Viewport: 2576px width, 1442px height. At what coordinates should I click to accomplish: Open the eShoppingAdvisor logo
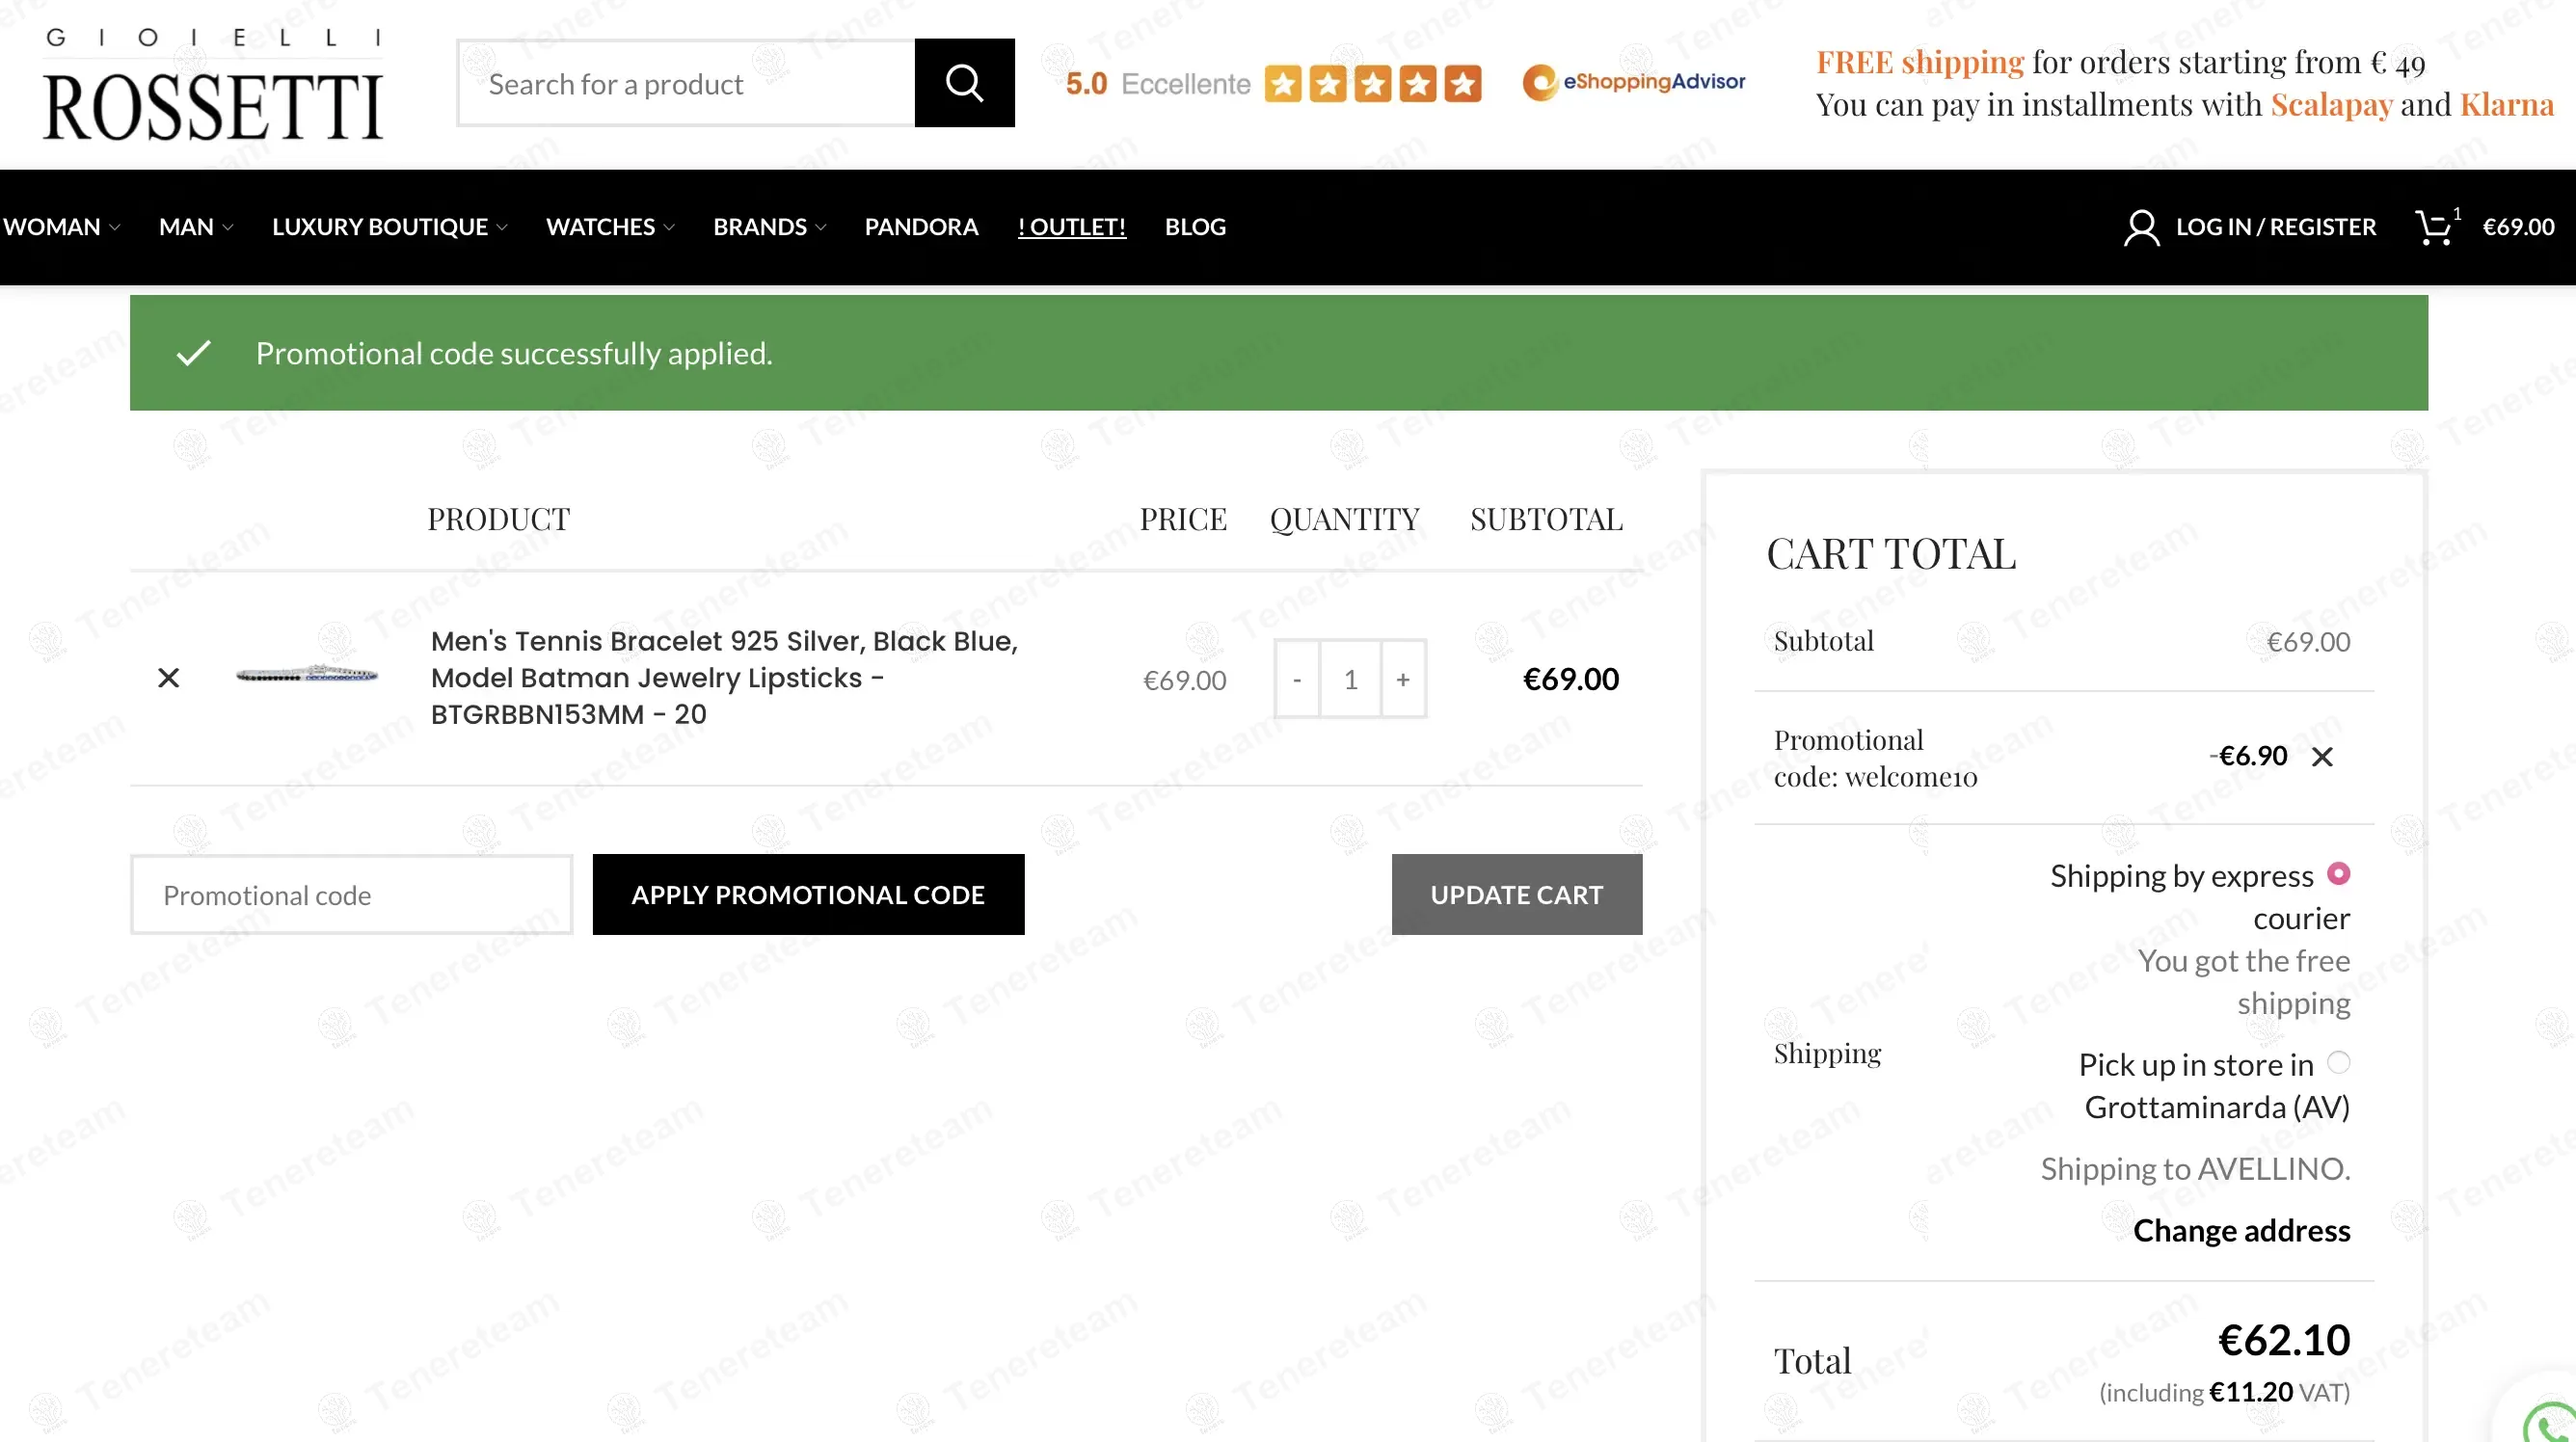(x=1634, y=82)
